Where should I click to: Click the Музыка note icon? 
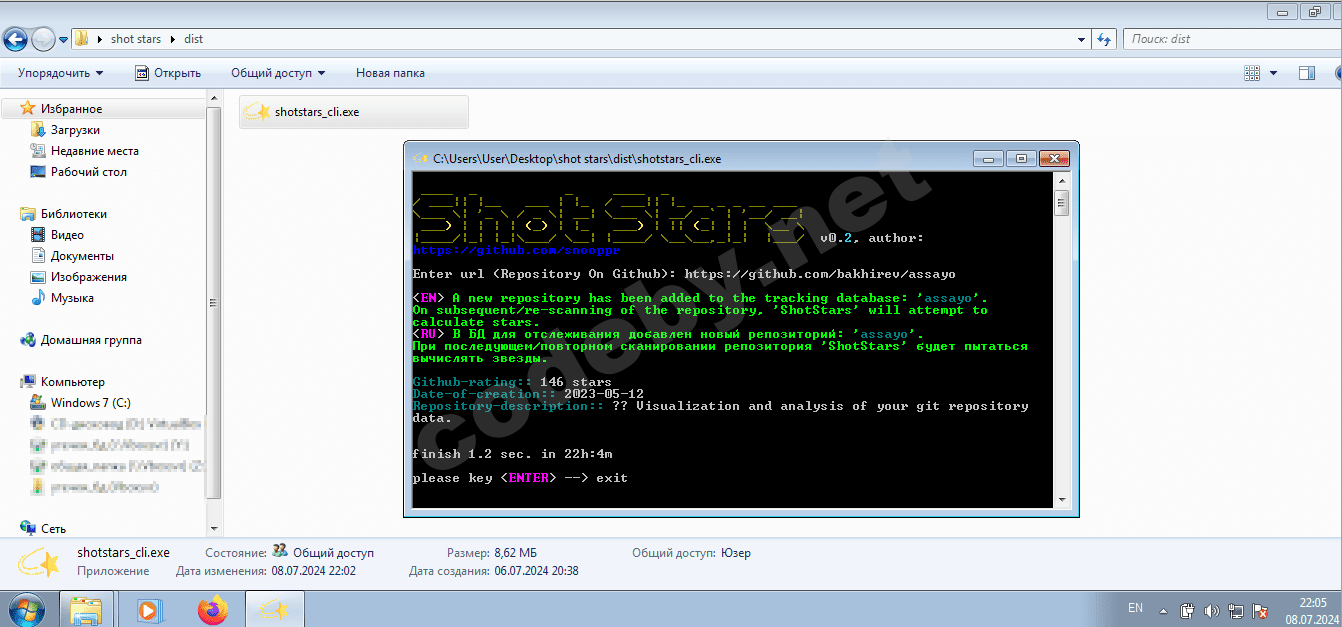point(39,298)
